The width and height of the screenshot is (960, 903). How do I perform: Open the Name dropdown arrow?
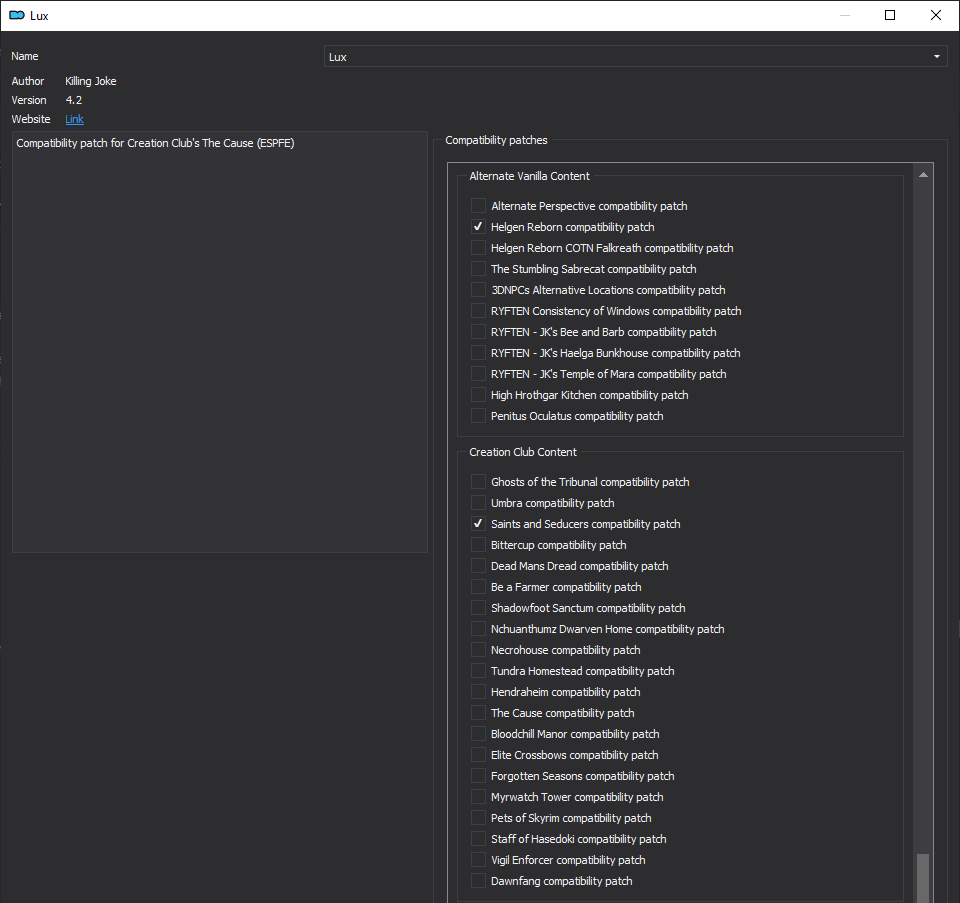(x=937, y=56)
